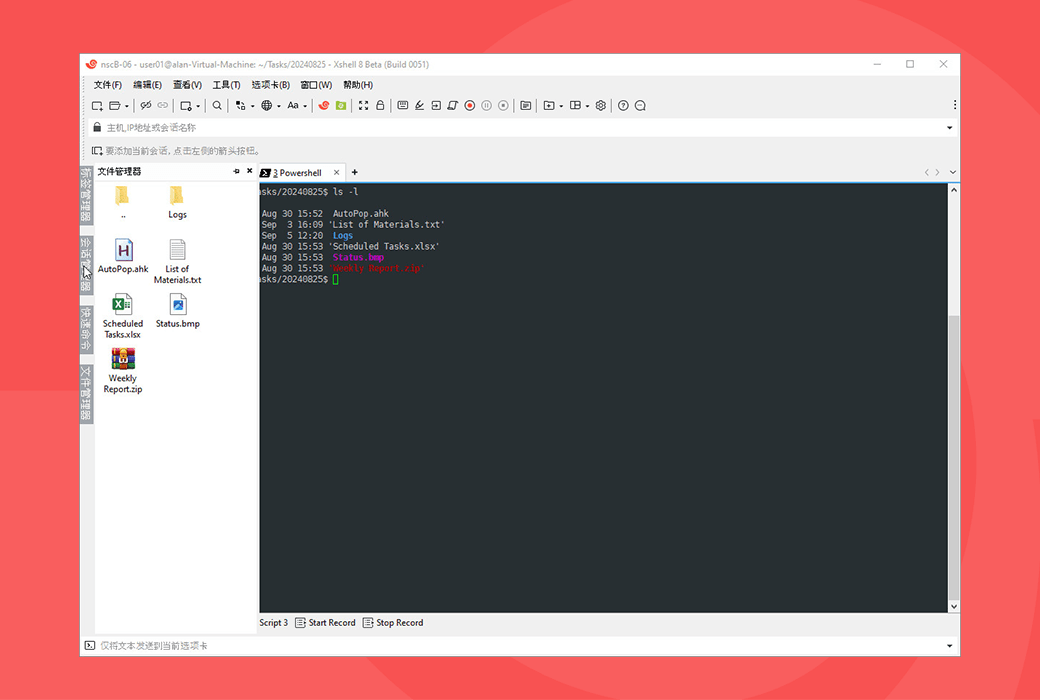Screen dimensions: 1040x700
Task: Click the Open Session folder icon
Action: tap(115, 105)
